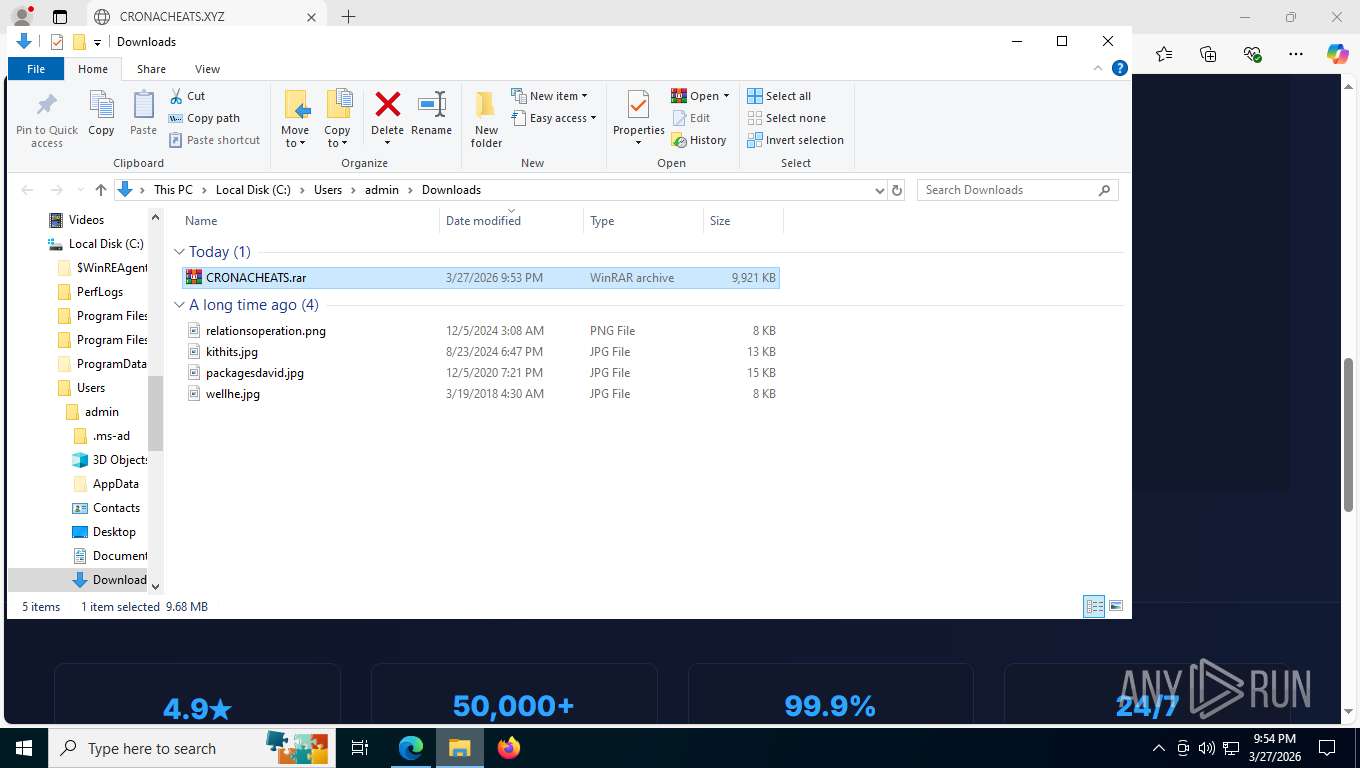The width and height of the screenshot is (1360, 768).
Task: Sort by Date modified column
Action: pyautogui.click(x=511, y=221)
